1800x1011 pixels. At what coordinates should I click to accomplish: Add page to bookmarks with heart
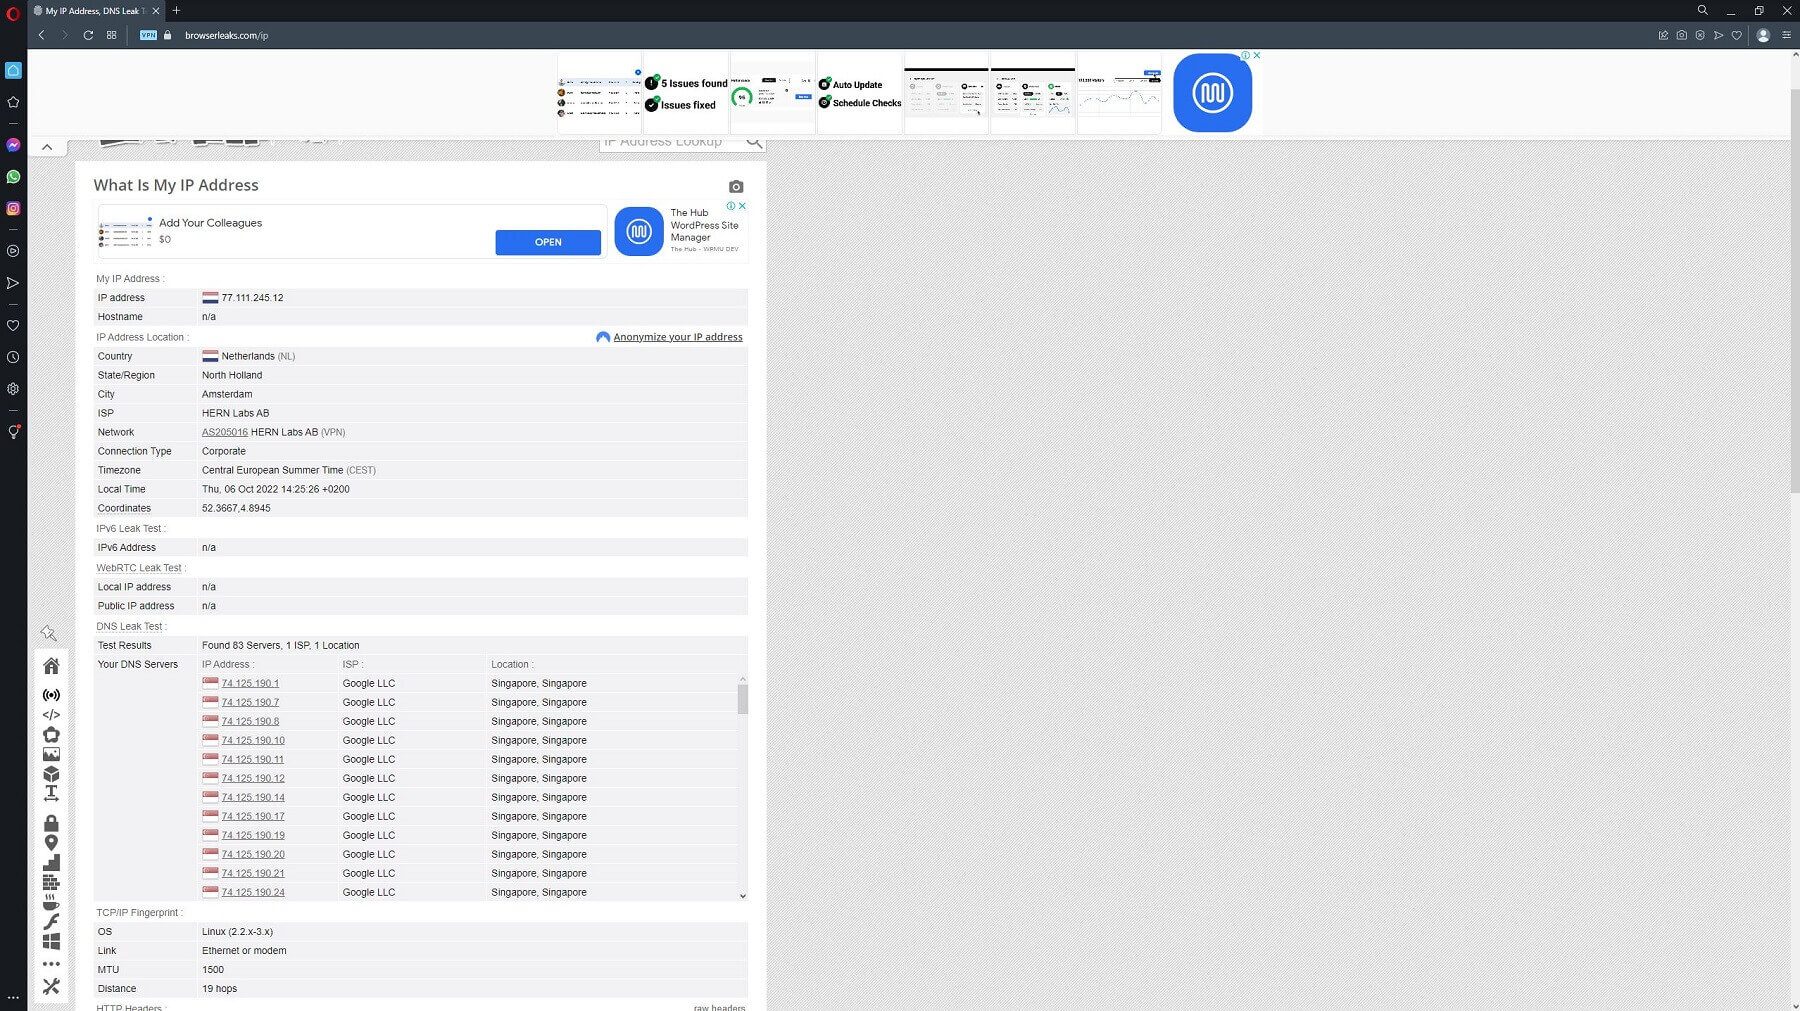1736,35
